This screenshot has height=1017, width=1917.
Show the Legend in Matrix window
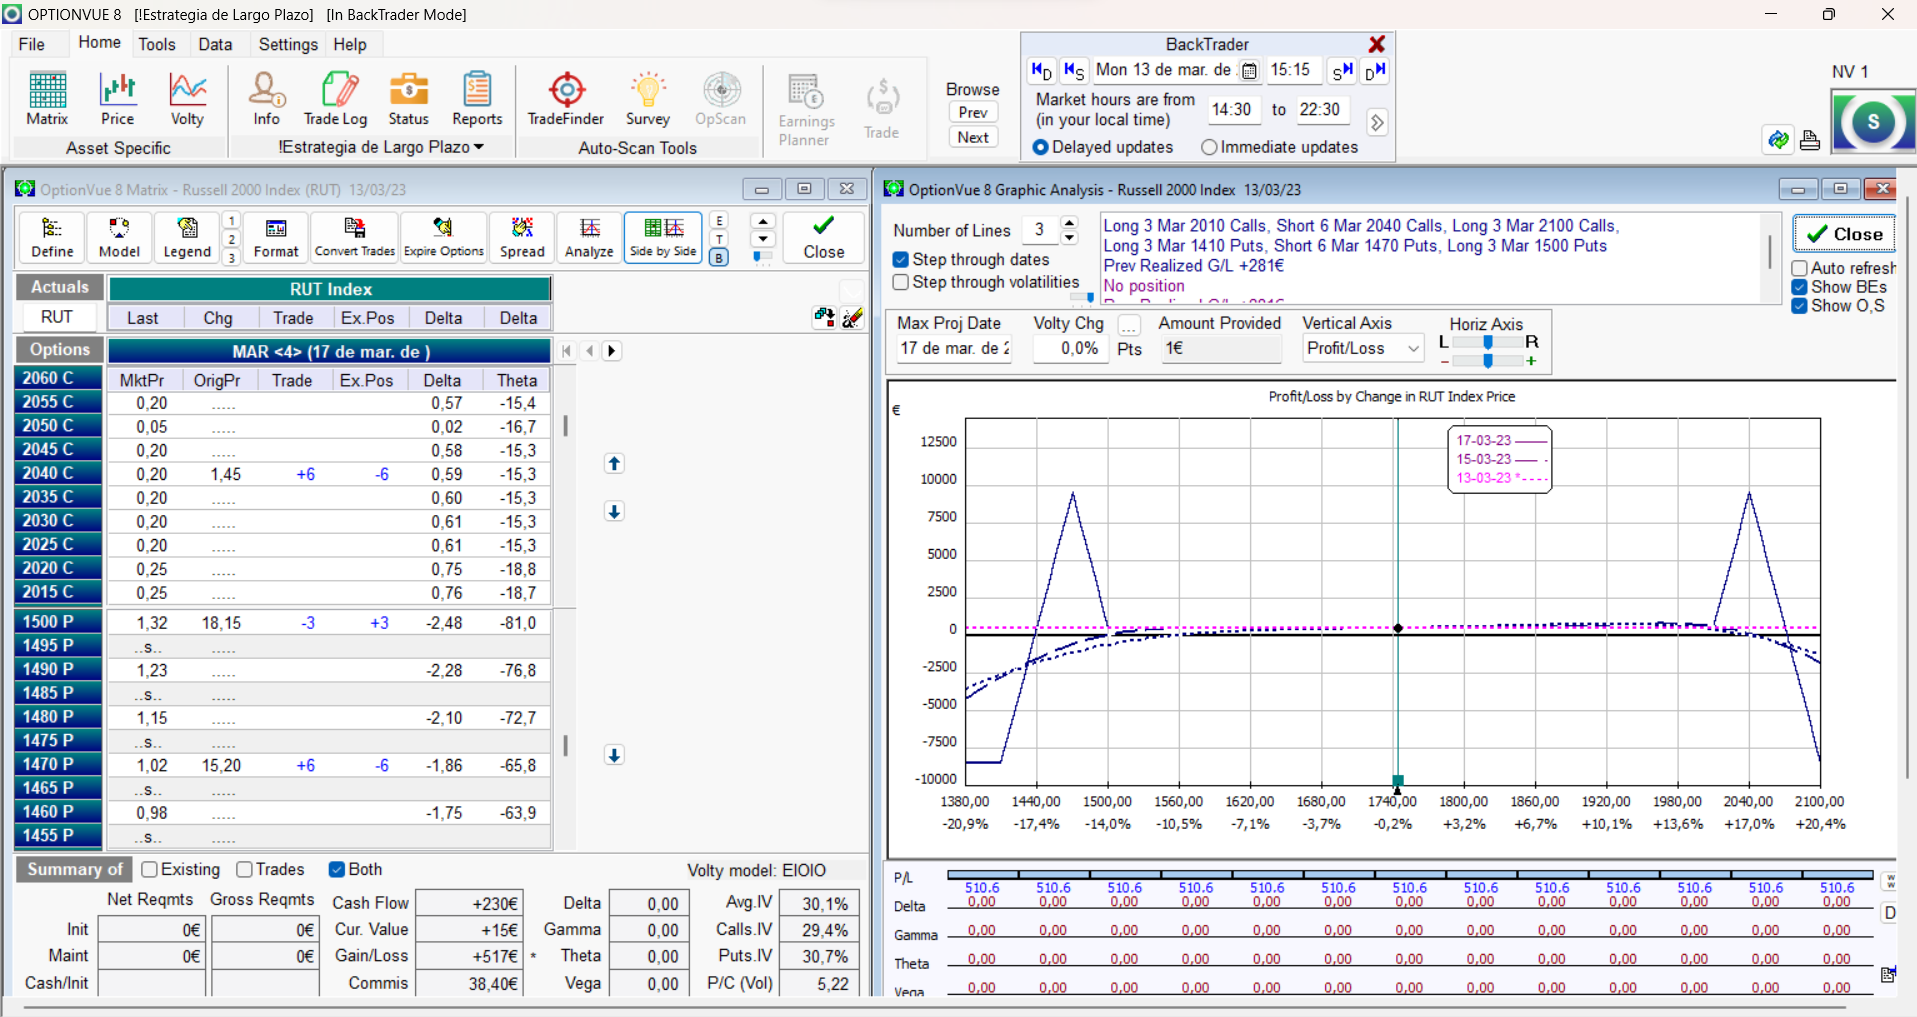[187, 238]
